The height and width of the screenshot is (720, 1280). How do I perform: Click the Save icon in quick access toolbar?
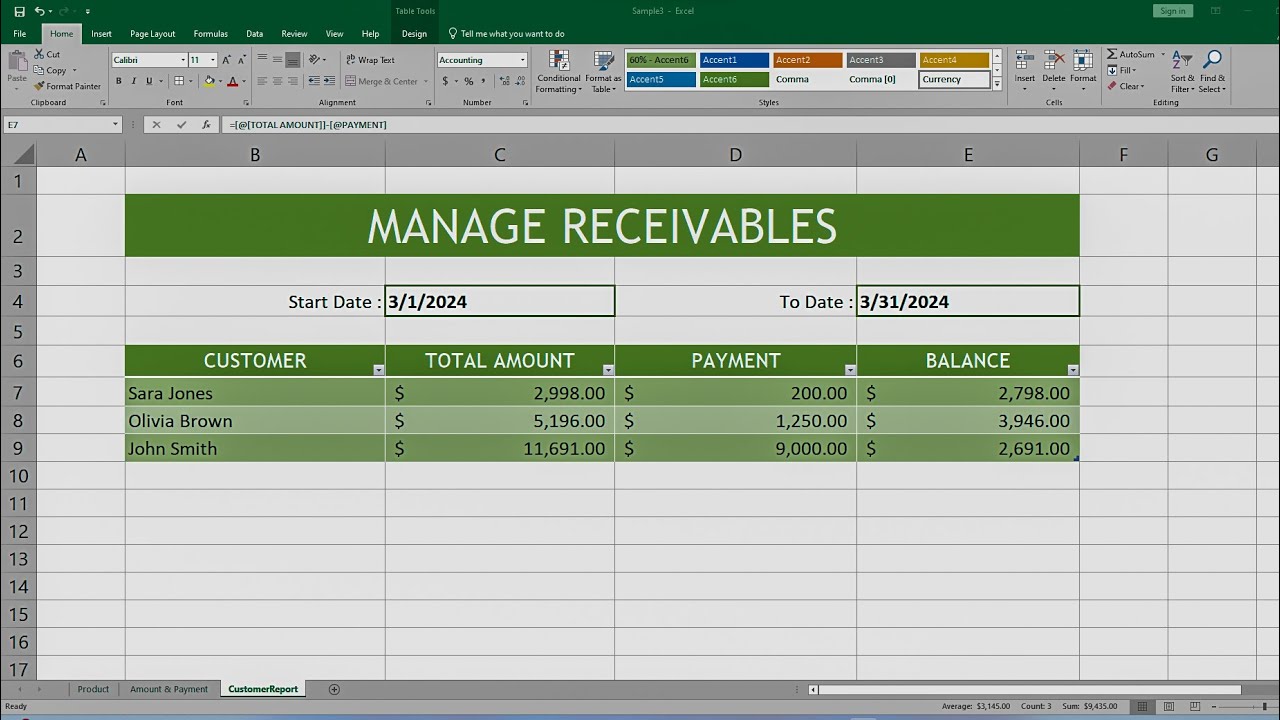point(19,11)
